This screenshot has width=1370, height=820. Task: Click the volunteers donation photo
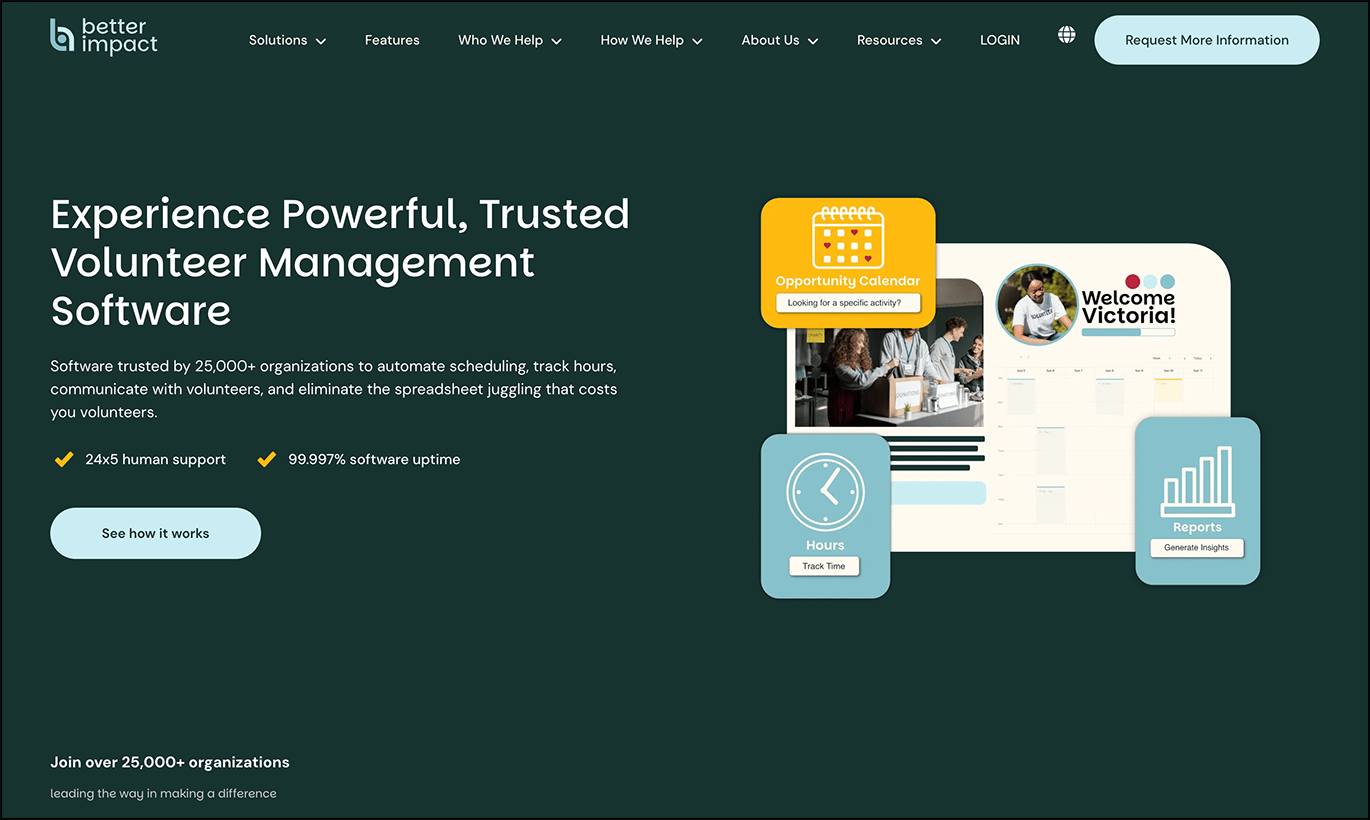point(889,353)
